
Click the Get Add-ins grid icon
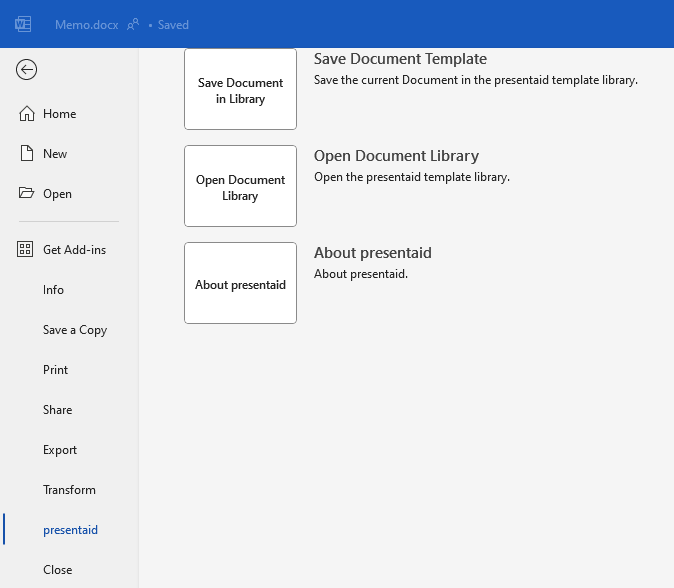25,249
